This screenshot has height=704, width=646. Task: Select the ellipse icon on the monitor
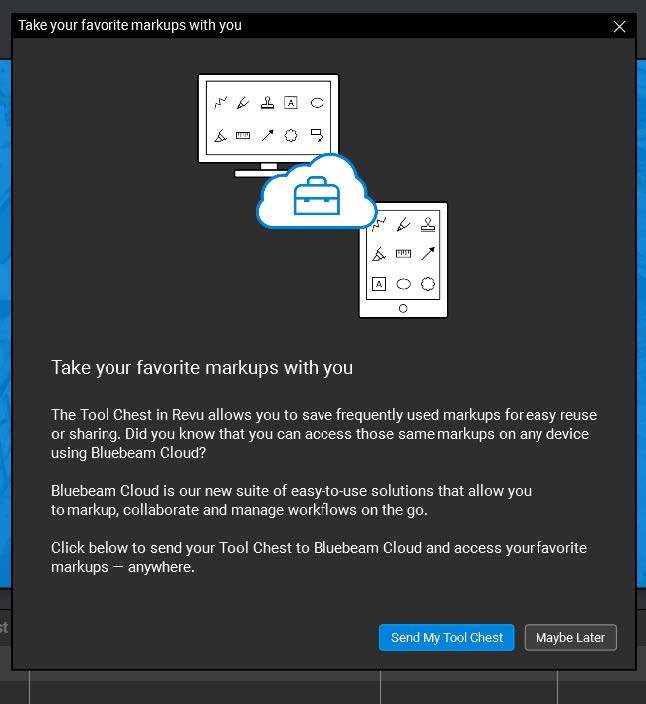click(x=317, y=102)
